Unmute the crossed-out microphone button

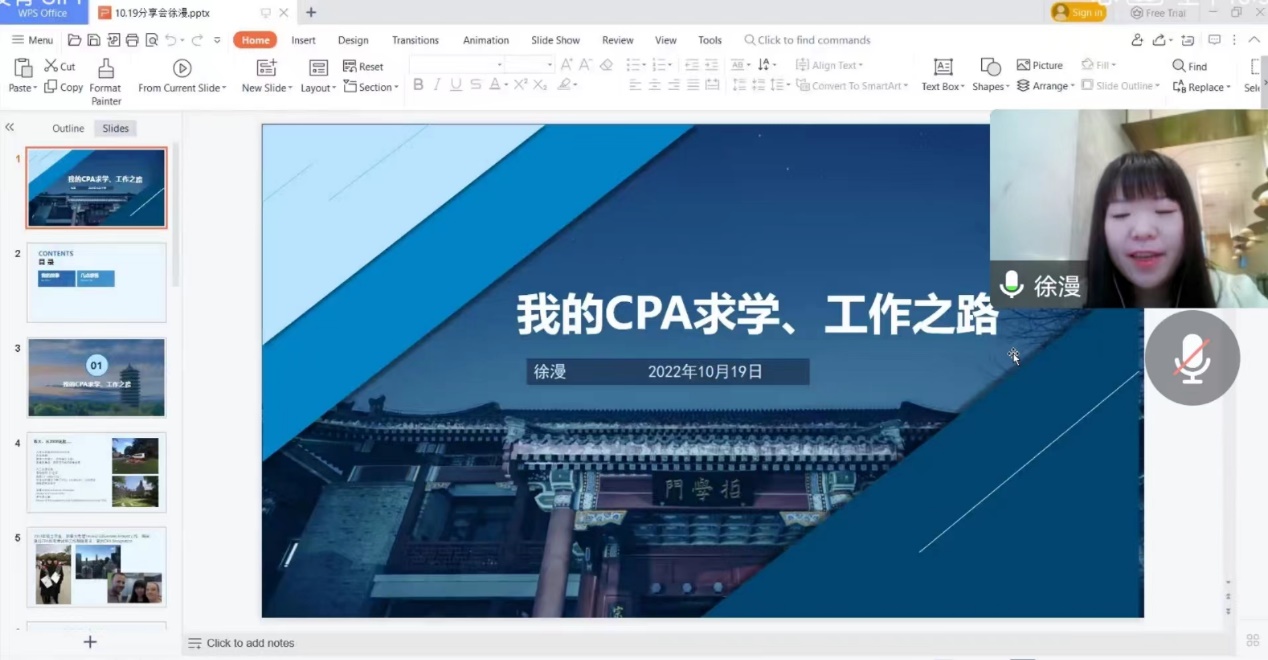[1192, 358]
